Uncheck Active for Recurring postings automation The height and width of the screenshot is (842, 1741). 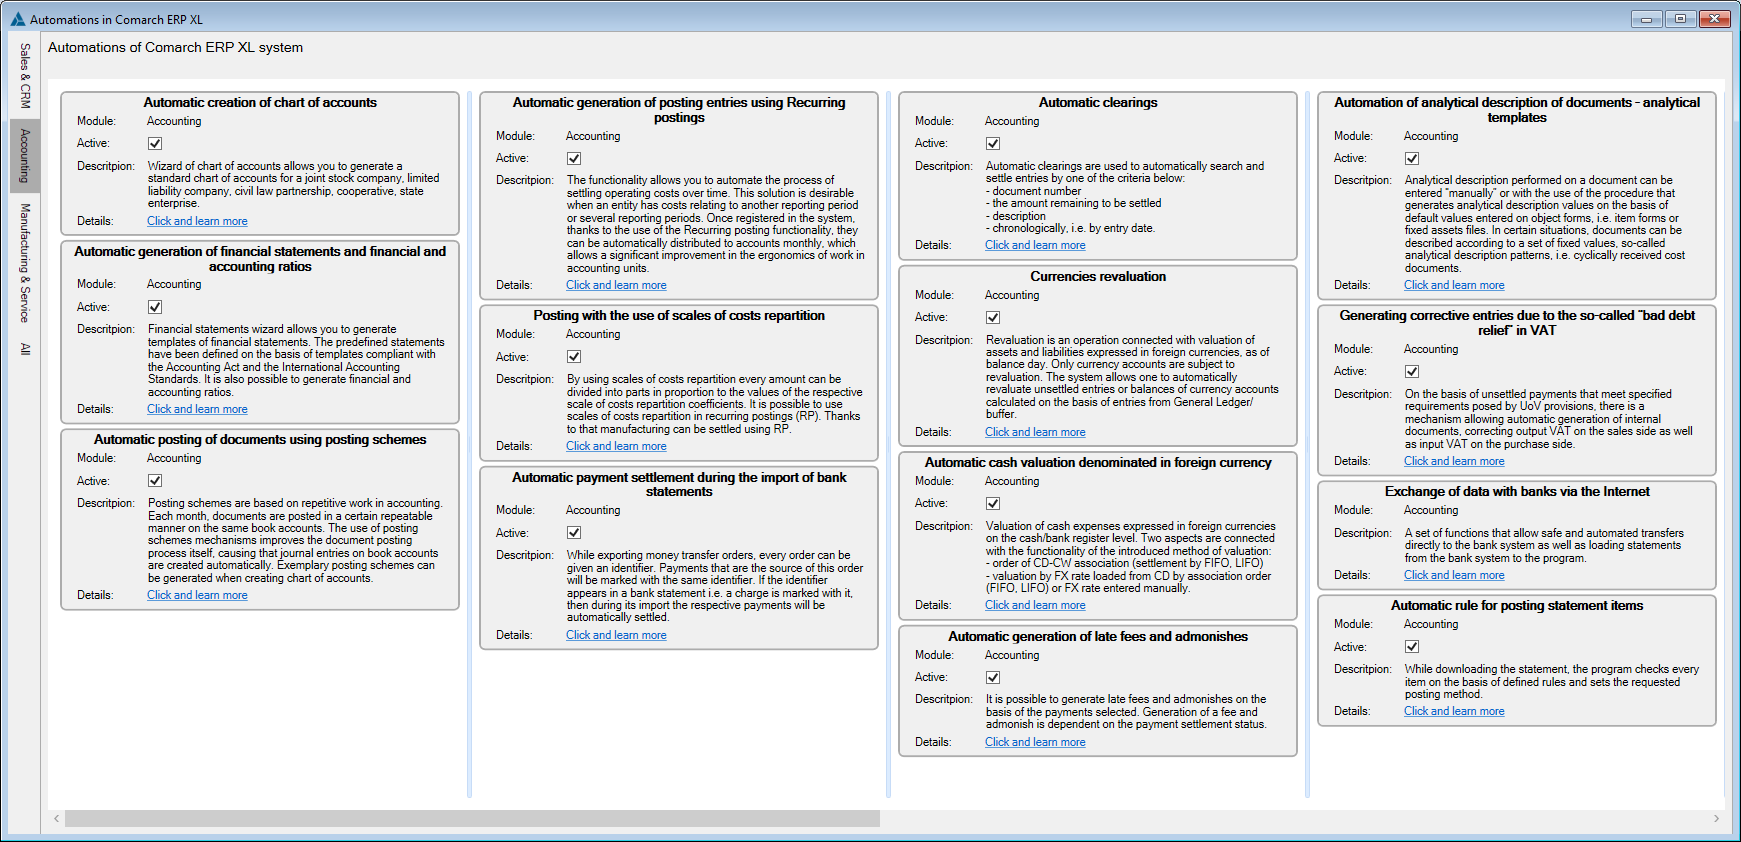click(574, 158)
